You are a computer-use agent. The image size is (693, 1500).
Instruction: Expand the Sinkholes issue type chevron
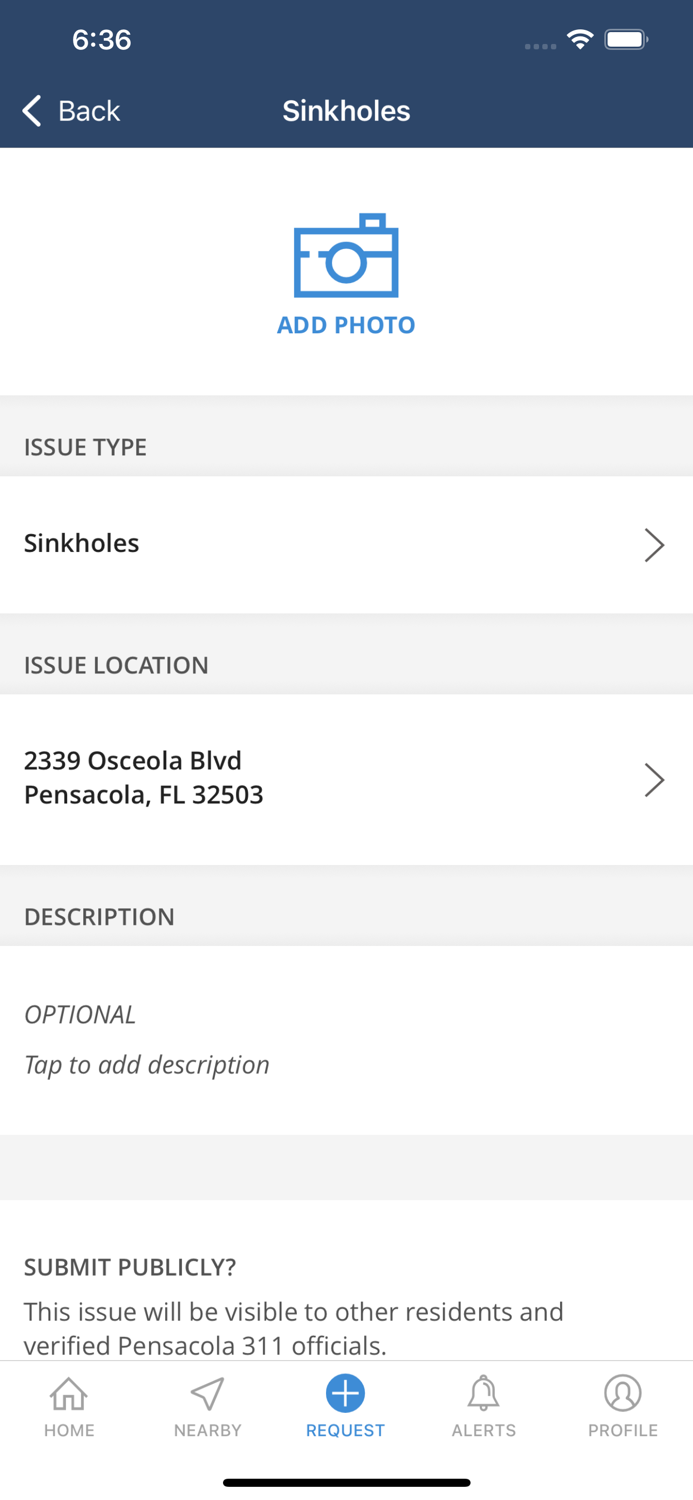click(655, 545)
